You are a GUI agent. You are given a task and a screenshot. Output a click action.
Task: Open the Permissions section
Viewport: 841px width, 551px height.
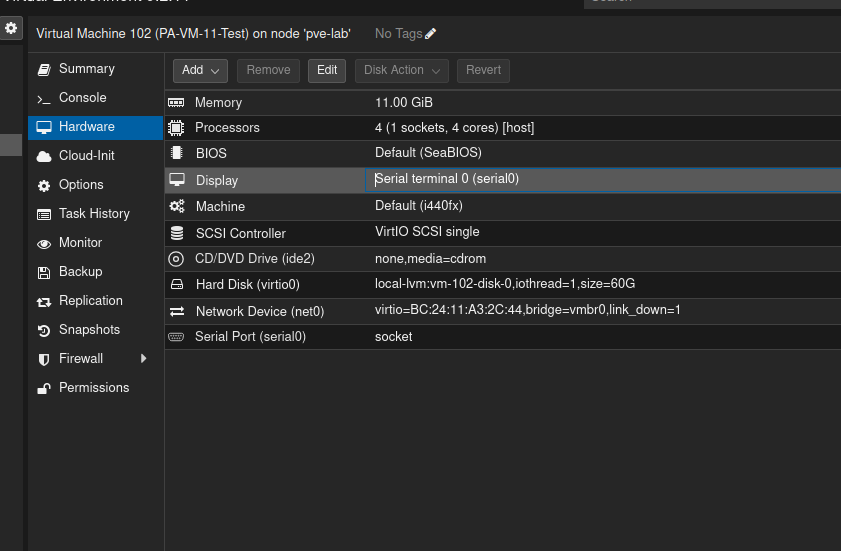(95, 387)
